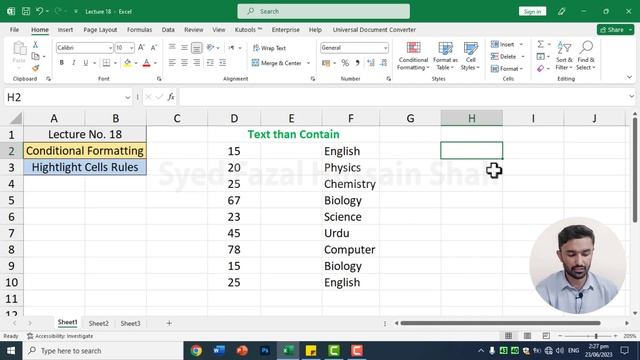Switch to the Sheet2 tab

99,323
